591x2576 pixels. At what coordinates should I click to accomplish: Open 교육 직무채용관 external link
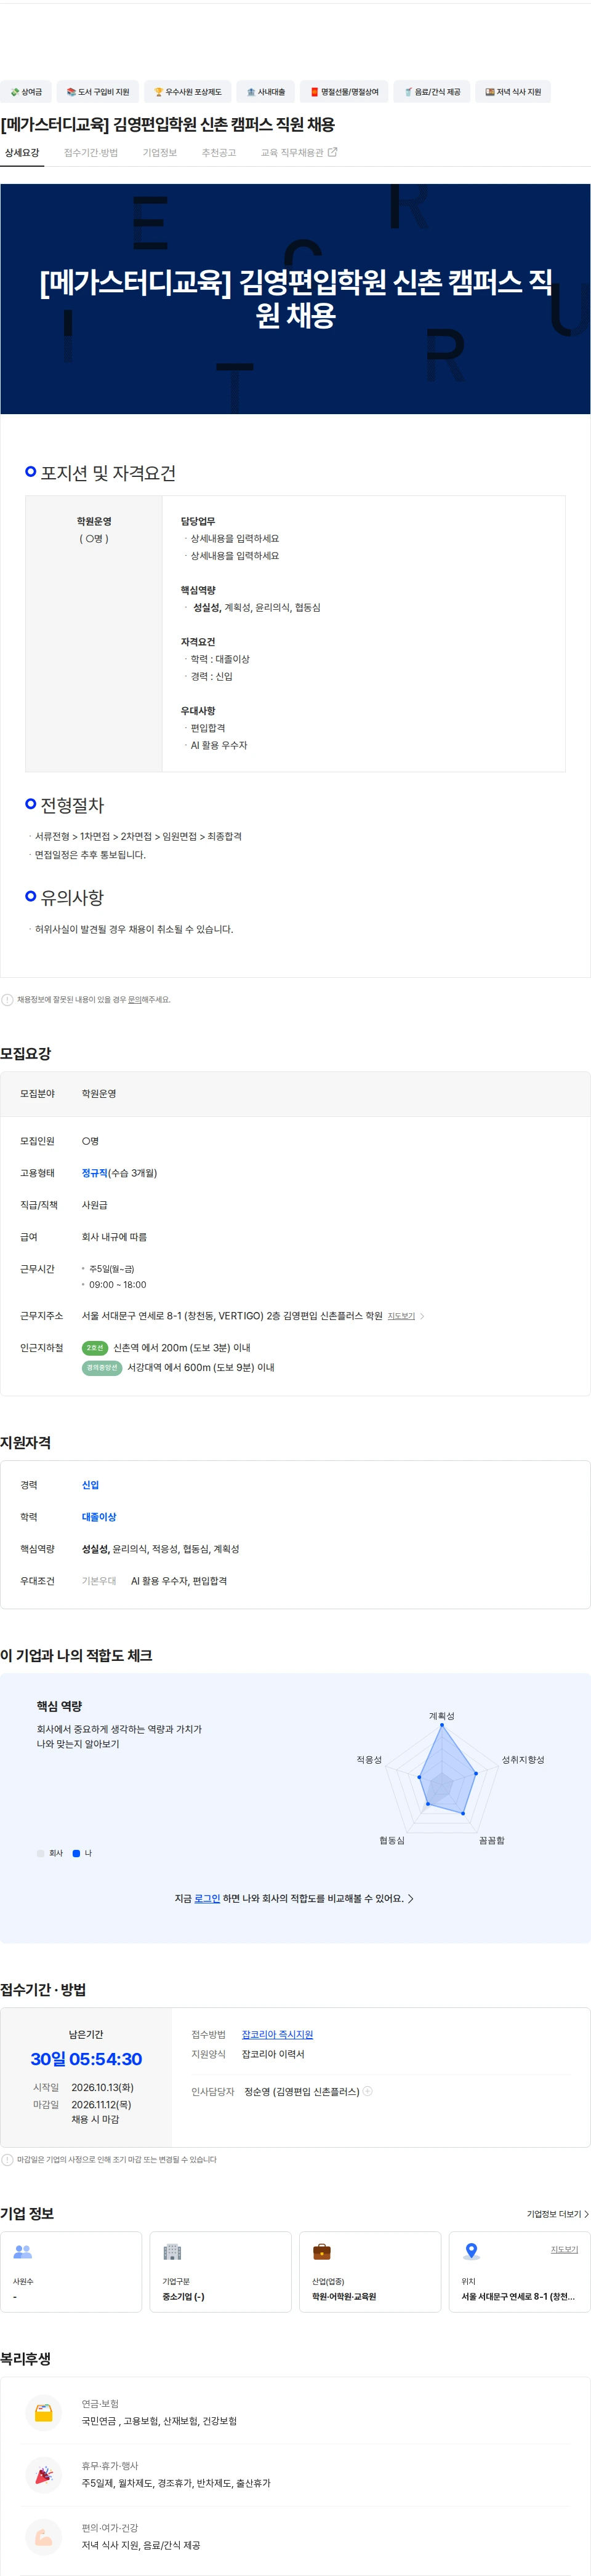coord(299,153)
